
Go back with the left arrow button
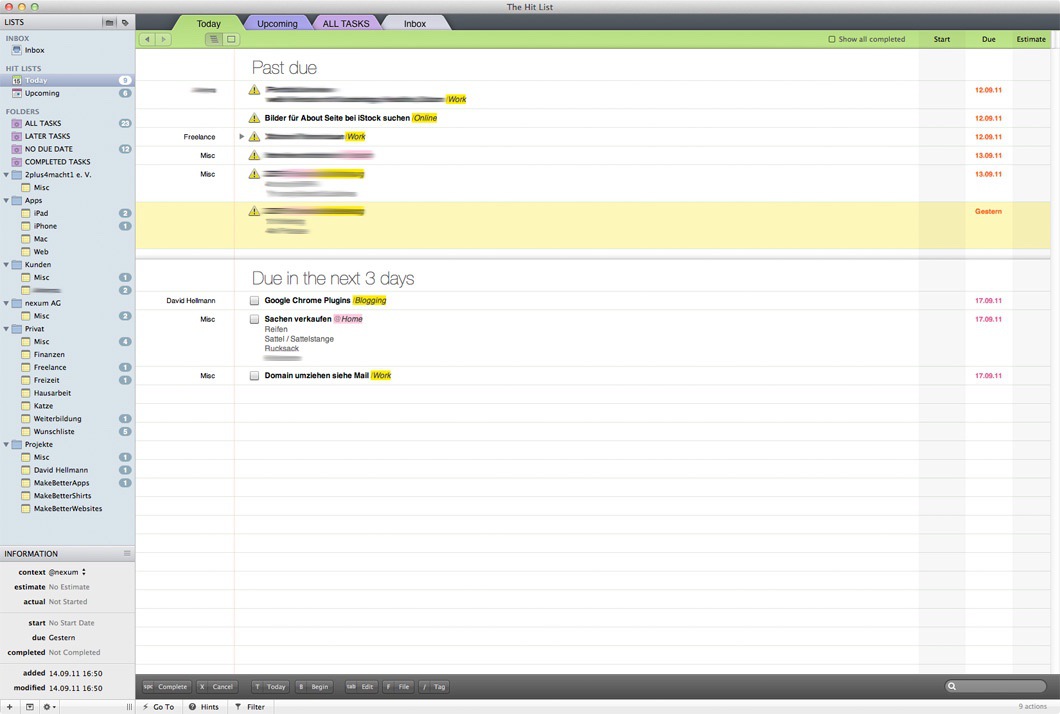click(x=147, y=39)
